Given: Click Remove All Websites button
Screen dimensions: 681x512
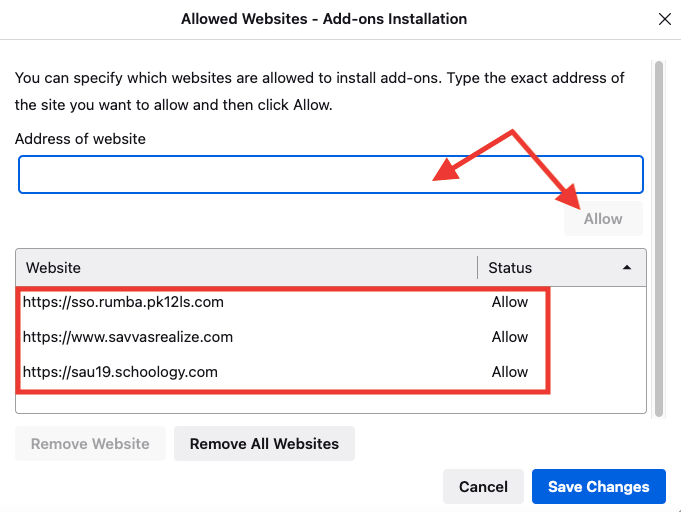Looking at the screenshot, I should click(264, 443).
